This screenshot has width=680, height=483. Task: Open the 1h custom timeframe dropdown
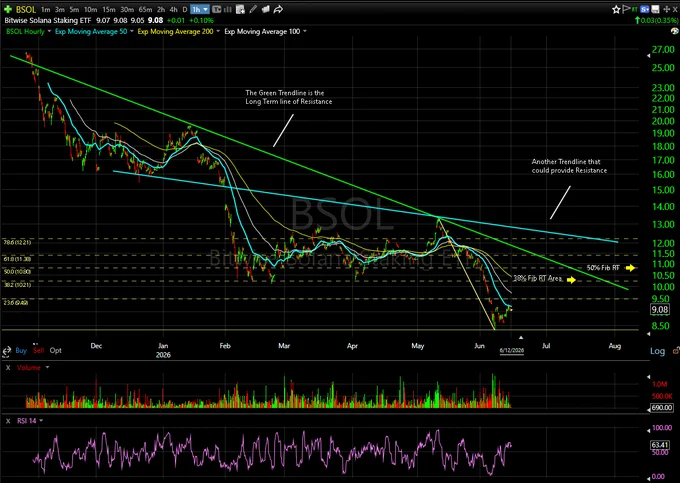(199, 9)
